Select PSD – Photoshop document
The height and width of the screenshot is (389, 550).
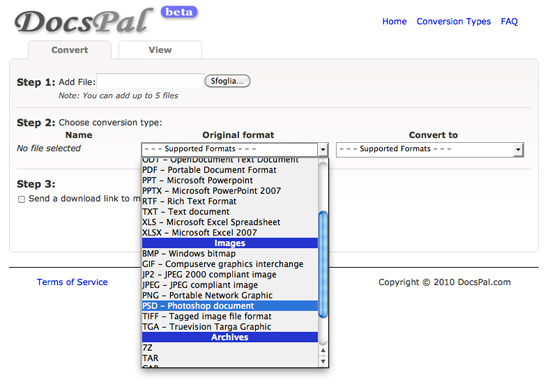point(230,306)
